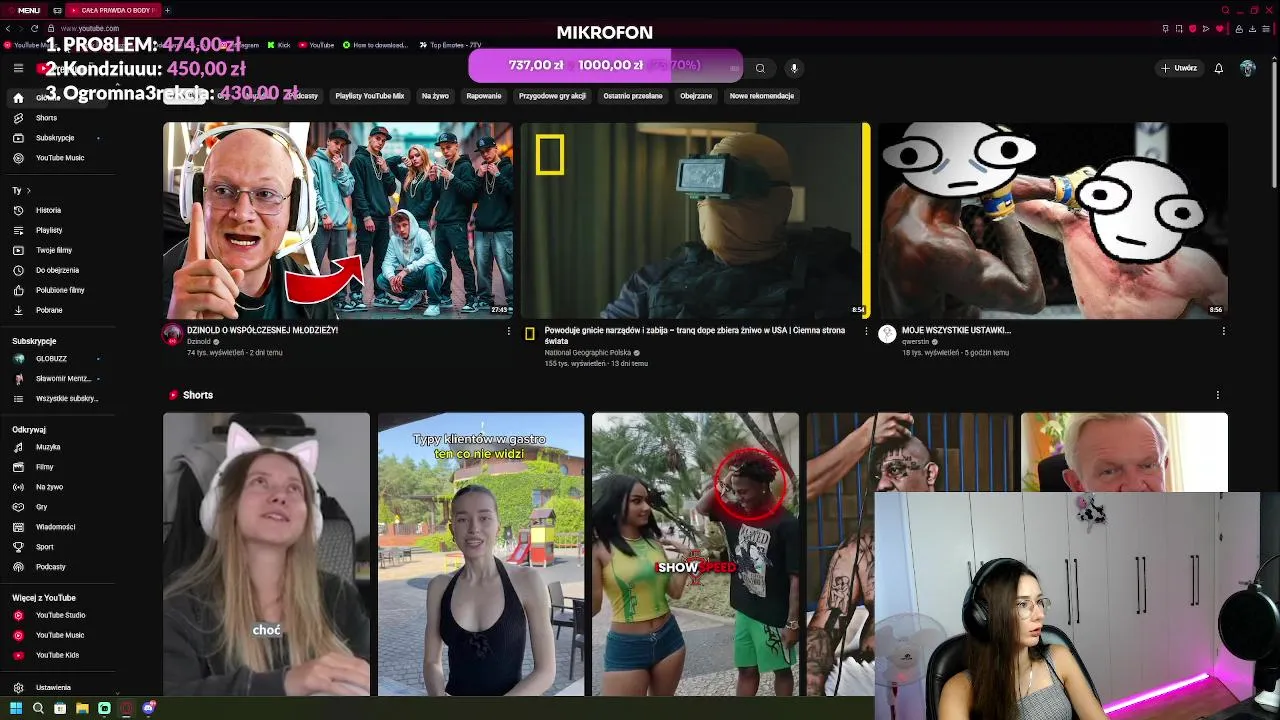Open the Shorts shelf options menu

coord(1217,395)
